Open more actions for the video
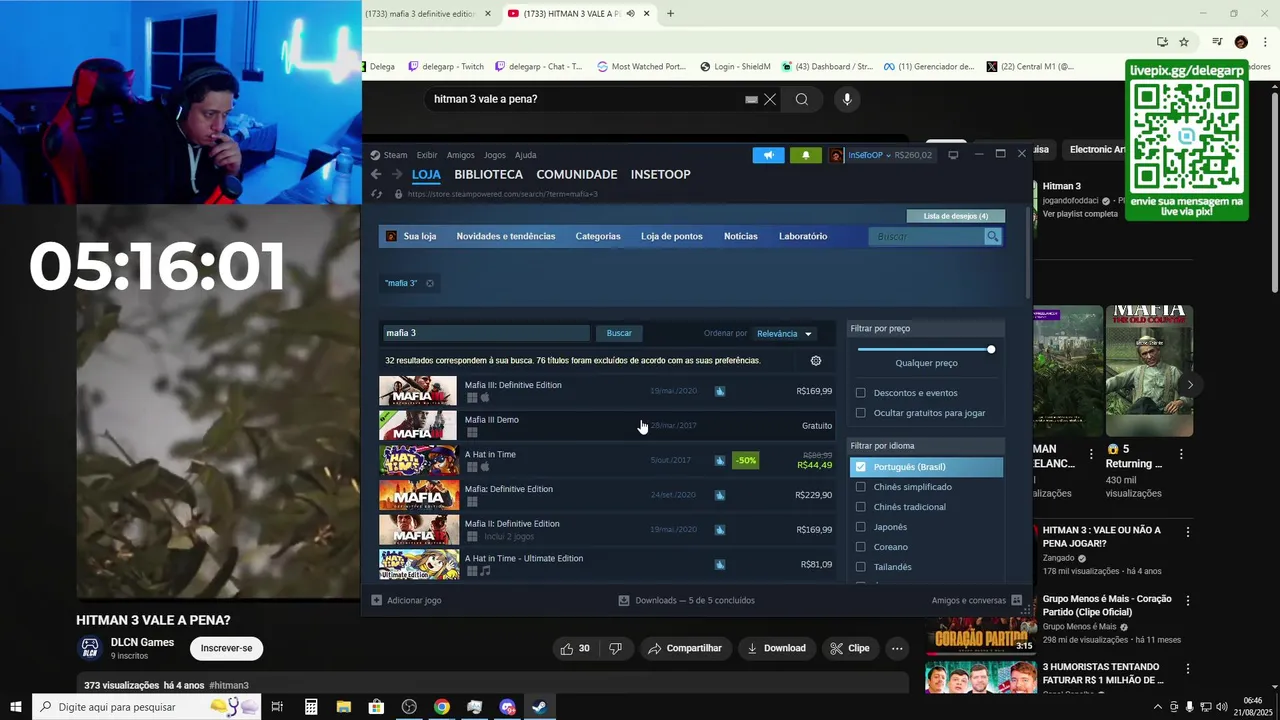The image size is (1280, 720). [897, 648]
